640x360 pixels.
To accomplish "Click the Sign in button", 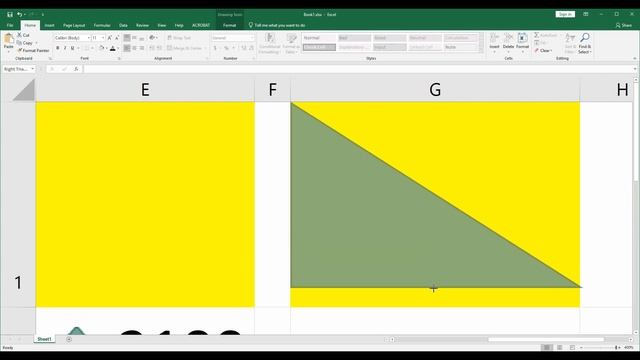I will tap(565, 14).
